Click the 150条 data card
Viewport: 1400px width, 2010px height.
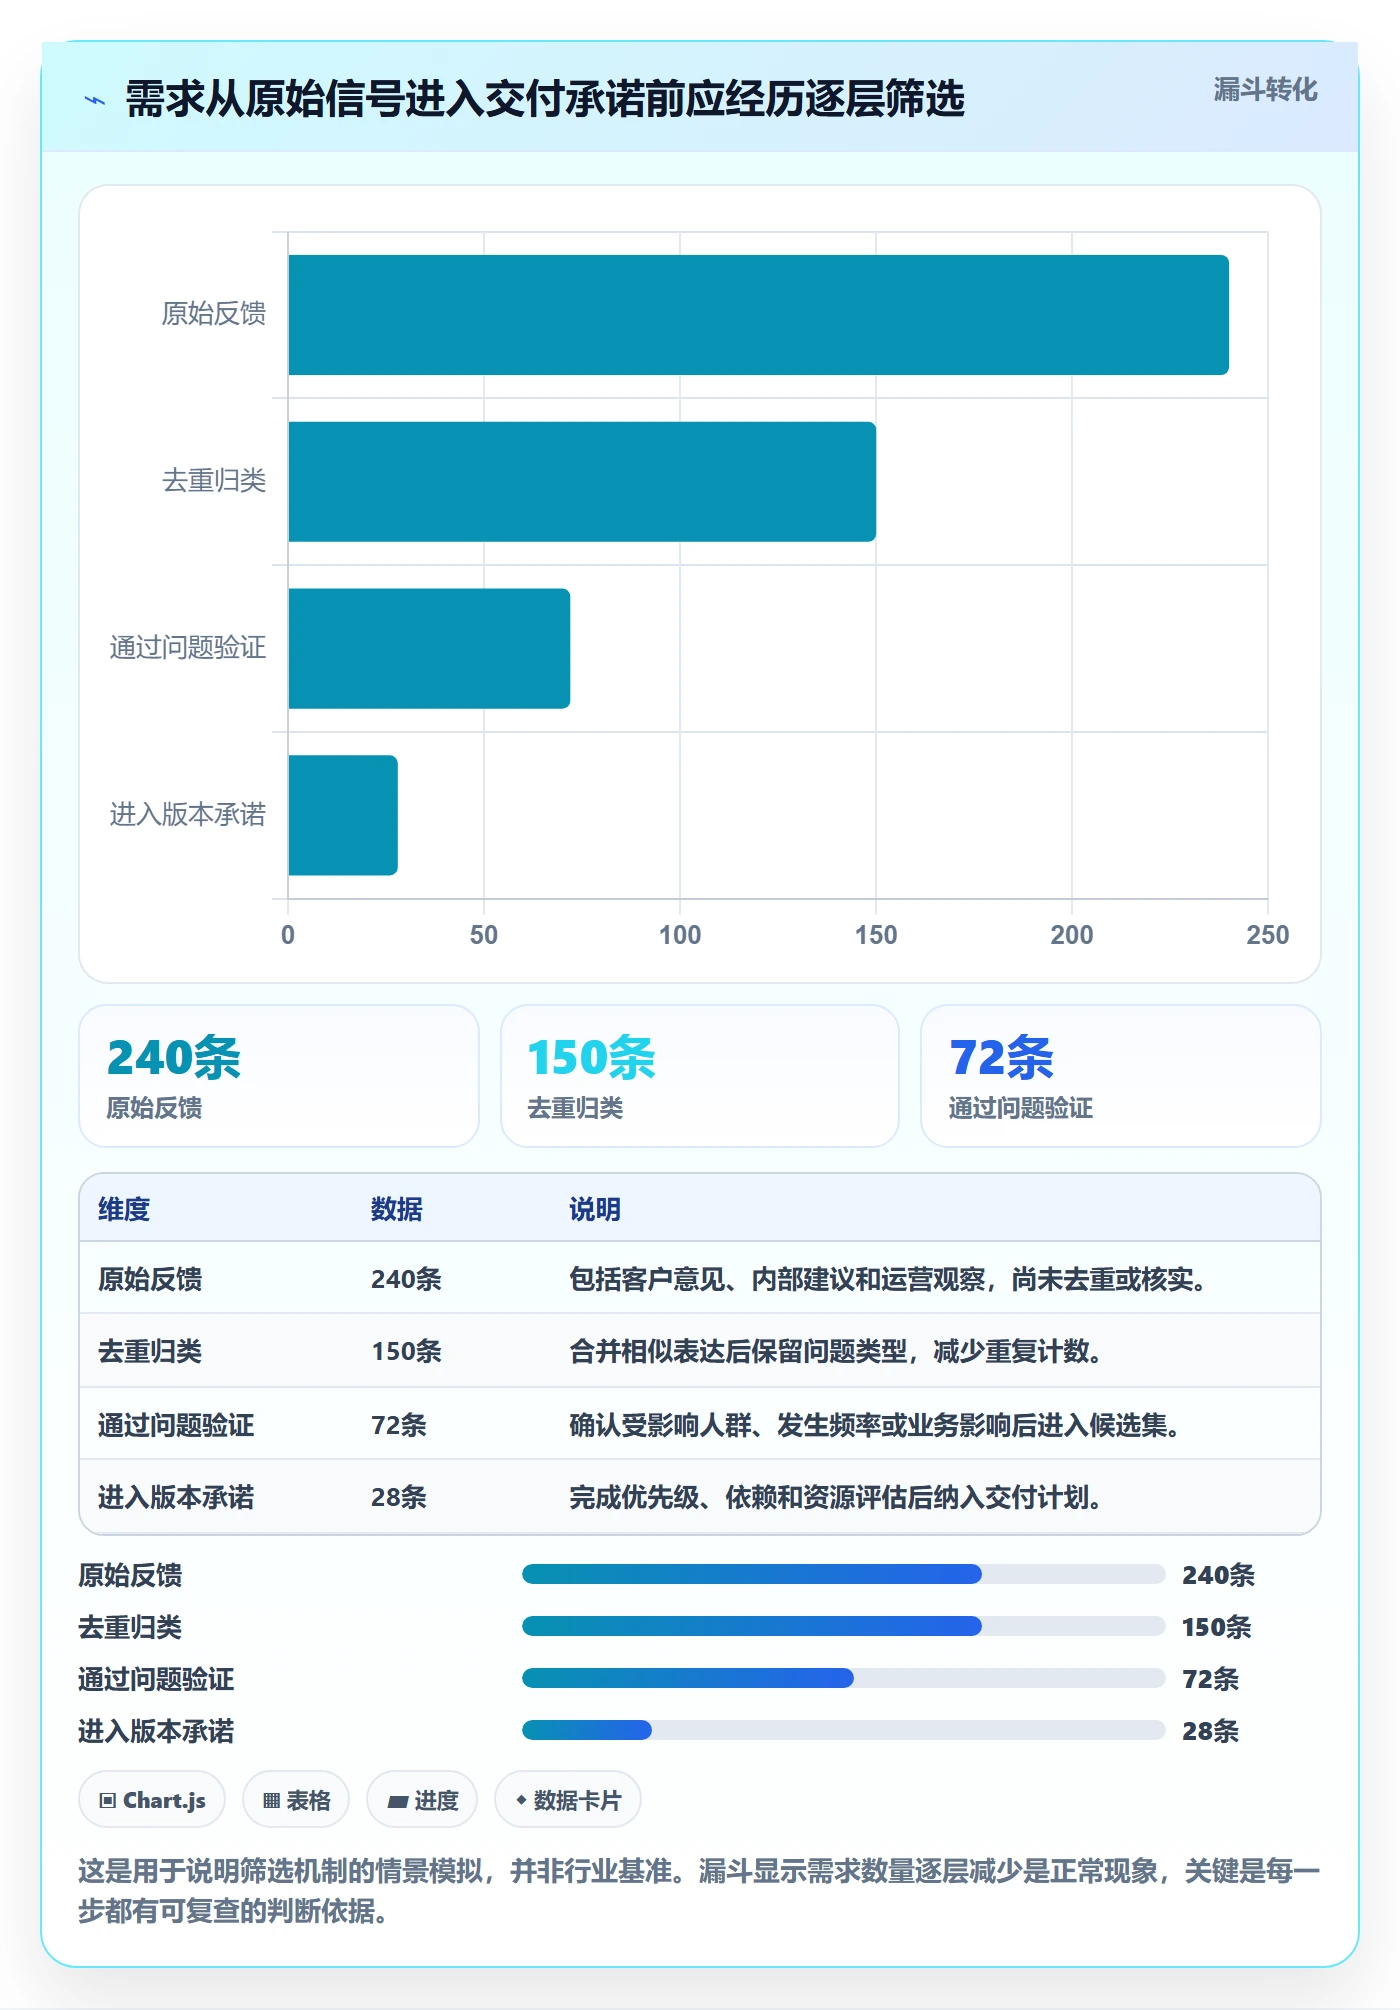click(700, 1076)
